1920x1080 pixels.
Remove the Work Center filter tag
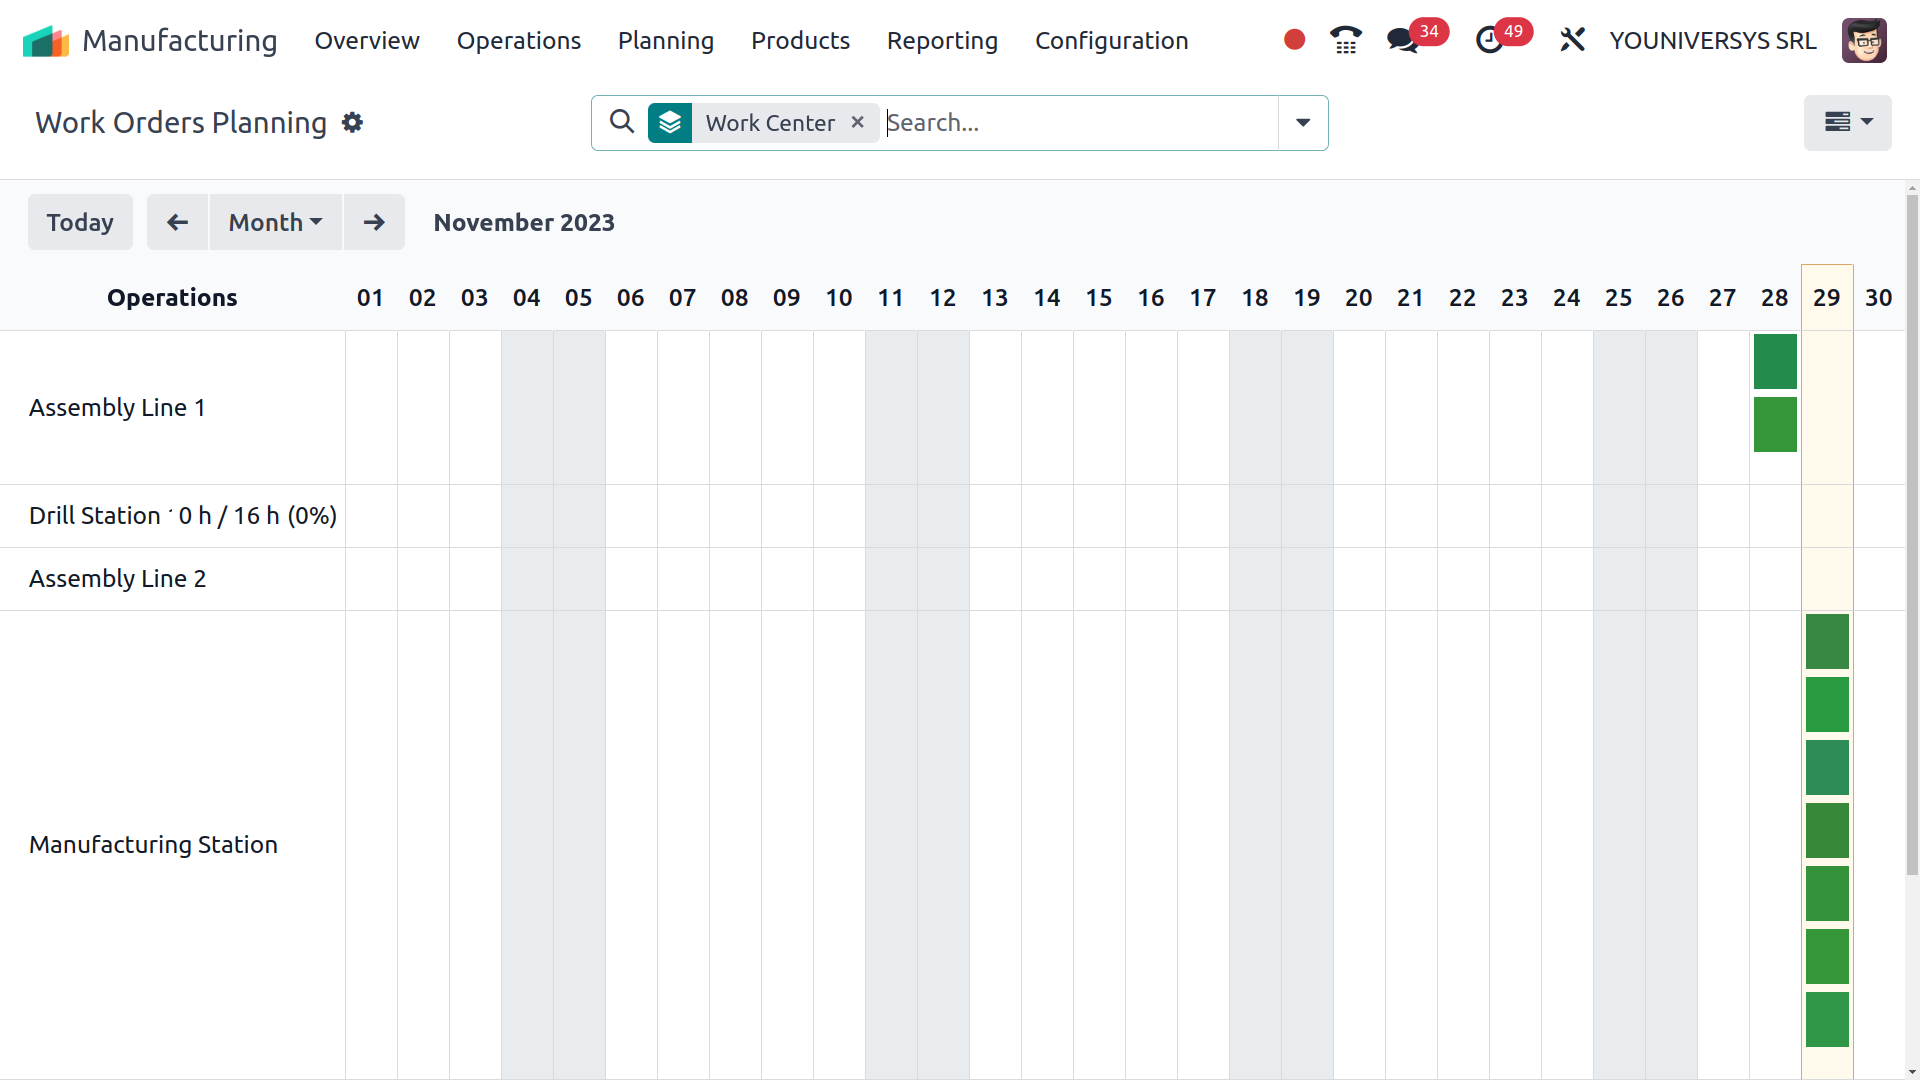[x=857, y=122]
